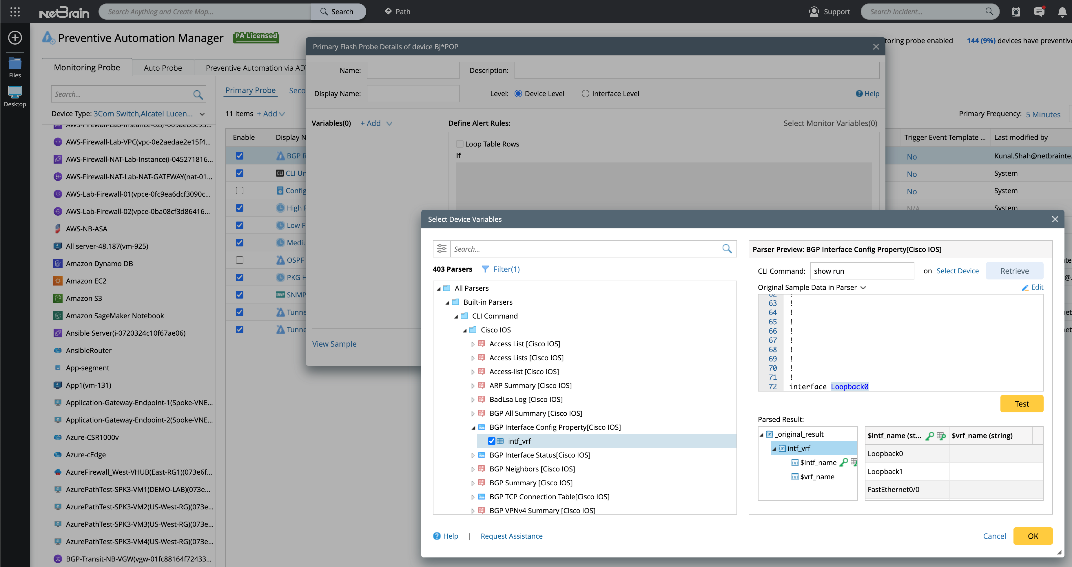Click the Edit pencil icon in Parser Preview
This screenshot has width=1072, height=567.
coord(1025,287)
